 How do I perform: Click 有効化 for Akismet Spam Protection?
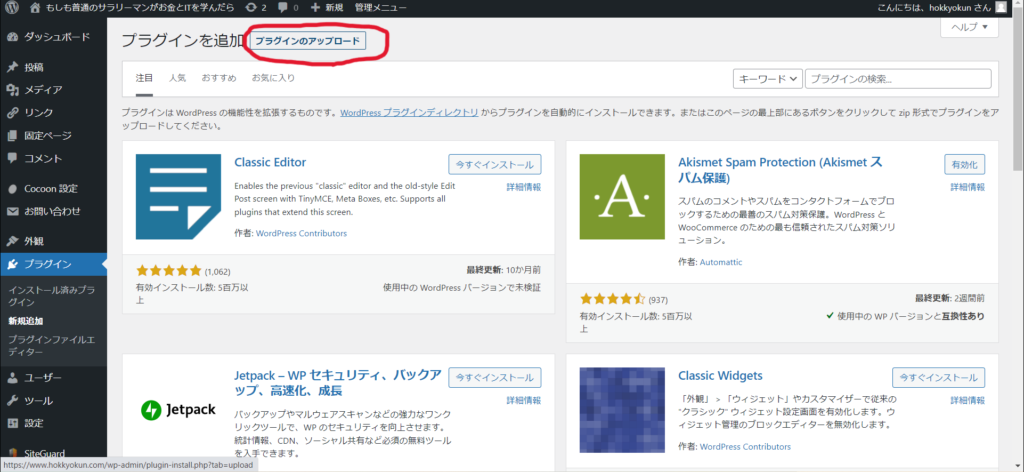point(965,165)
